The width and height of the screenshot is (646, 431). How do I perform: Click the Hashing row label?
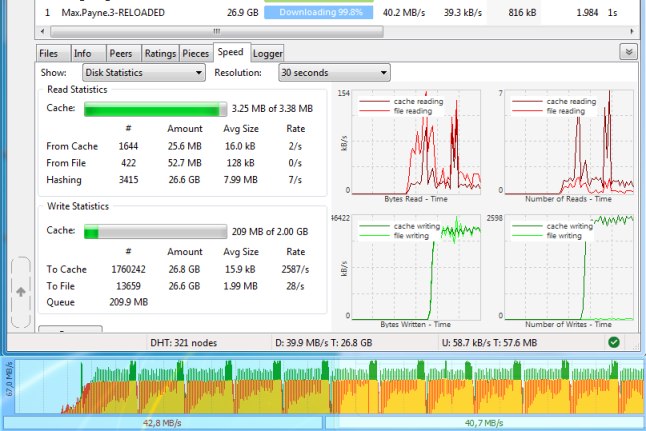[64, 180]
